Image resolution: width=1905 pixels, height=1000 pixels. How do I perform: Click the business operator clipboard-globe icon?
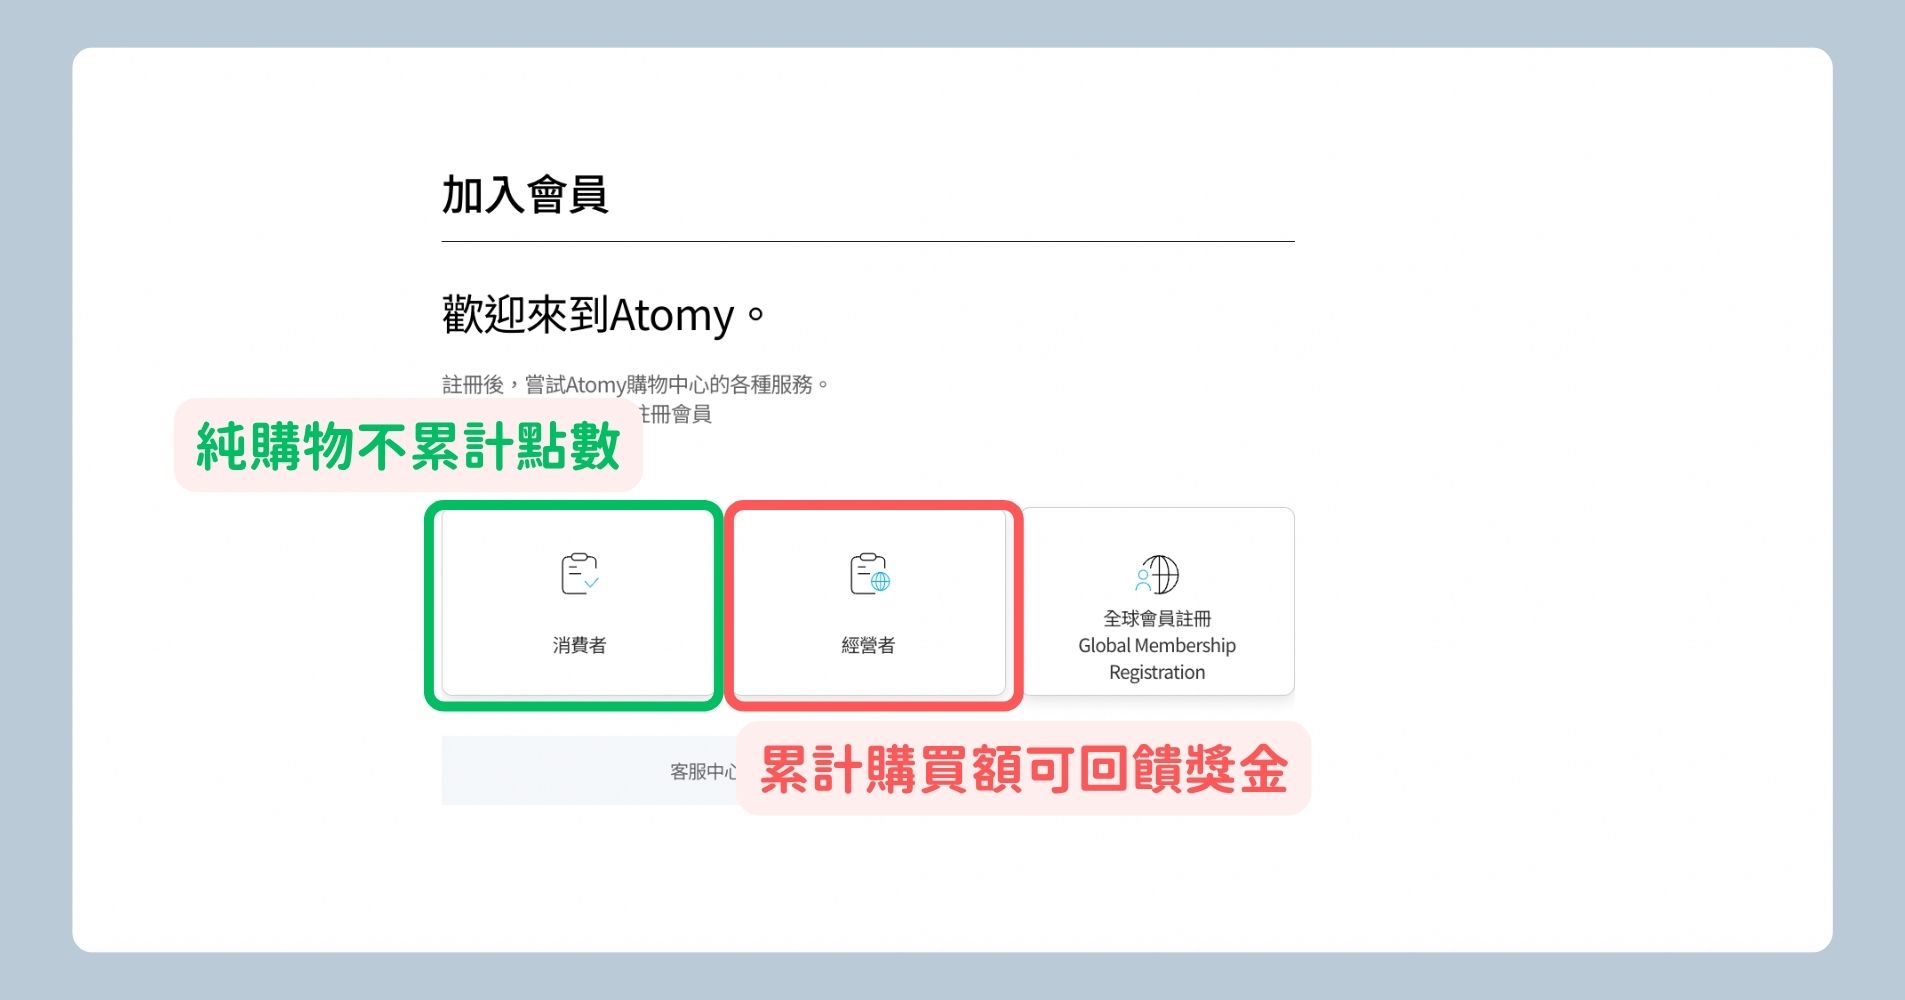(x=868, y=573)
